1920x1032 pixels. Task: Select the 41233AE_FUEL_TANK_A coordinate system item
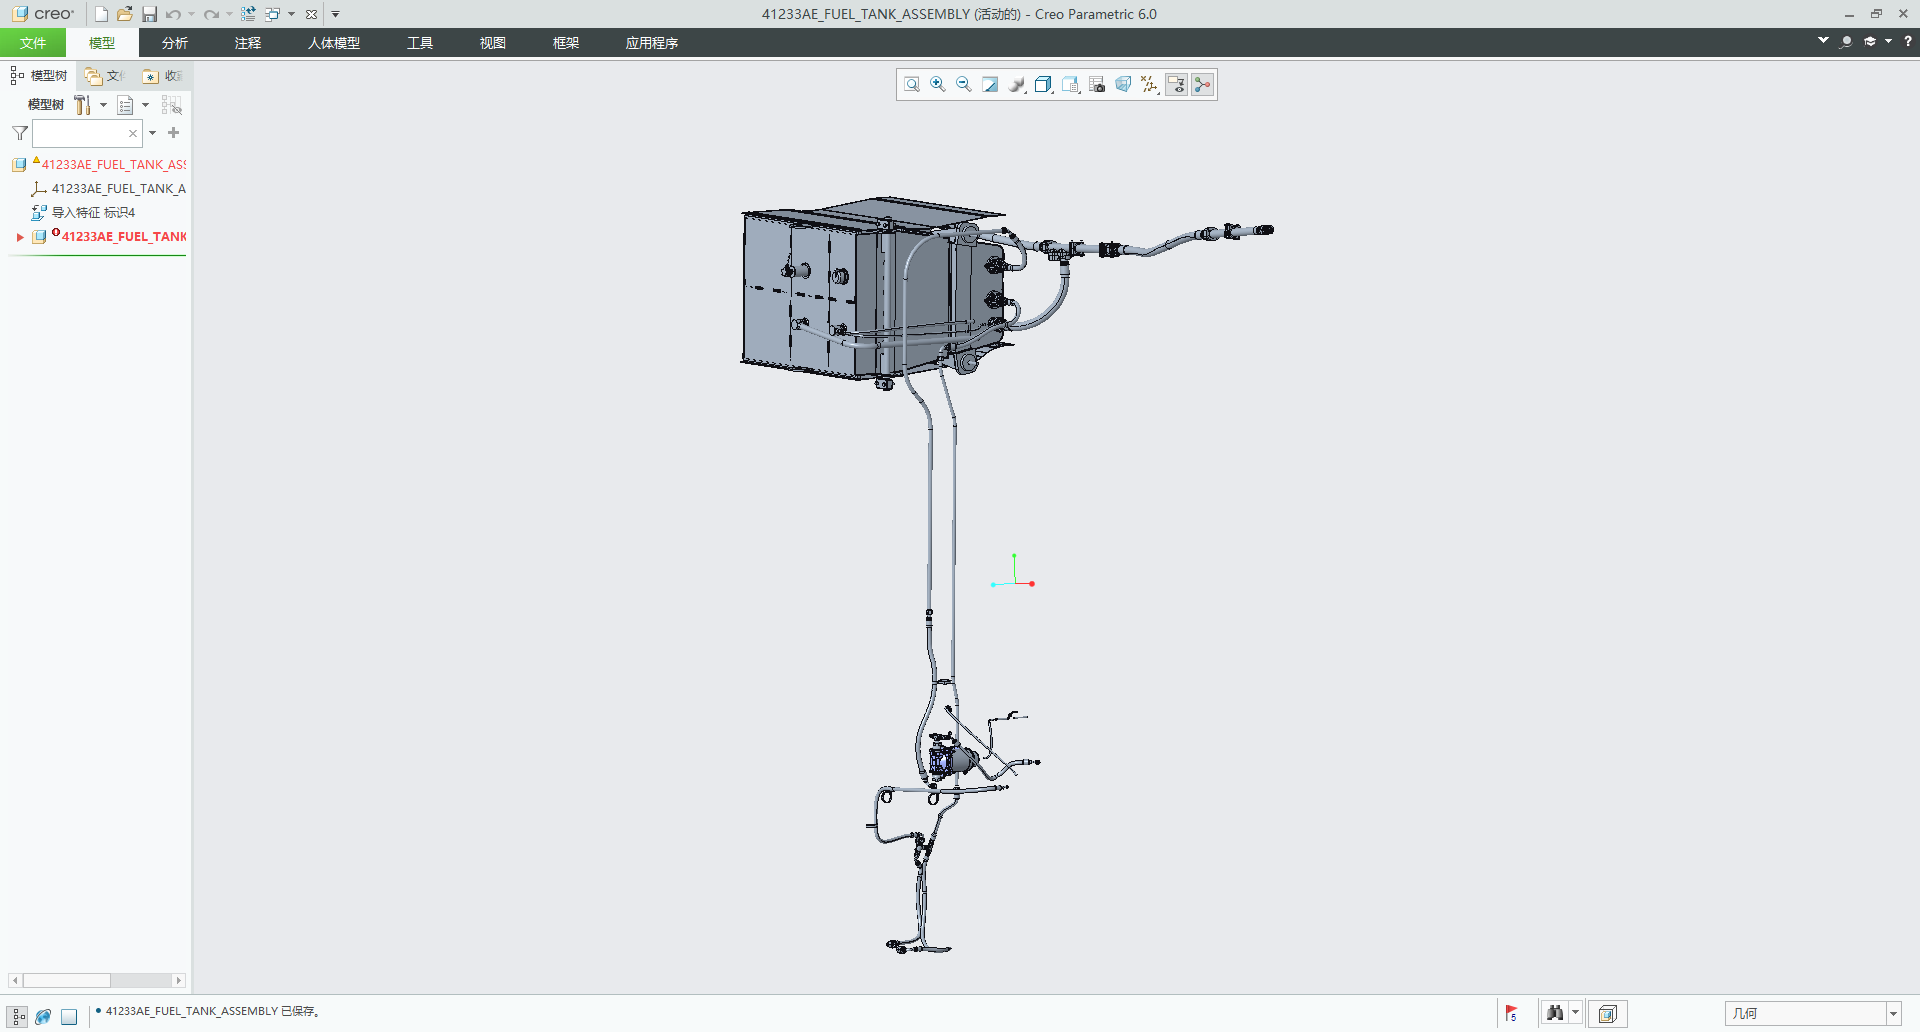pos(108,189)
